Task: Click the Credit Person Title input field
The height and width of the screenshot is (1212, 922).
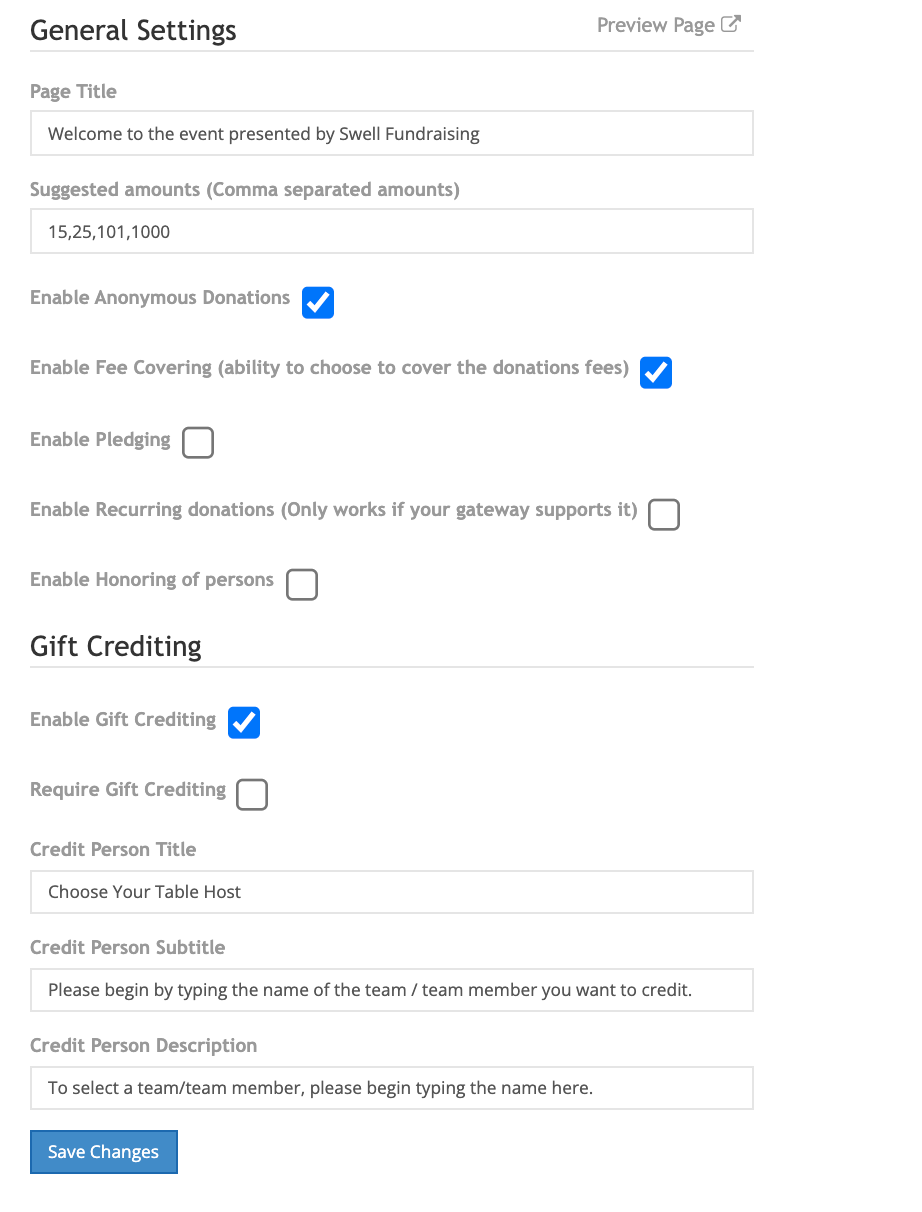Action: pyautogui.click(x=391, y=892)
